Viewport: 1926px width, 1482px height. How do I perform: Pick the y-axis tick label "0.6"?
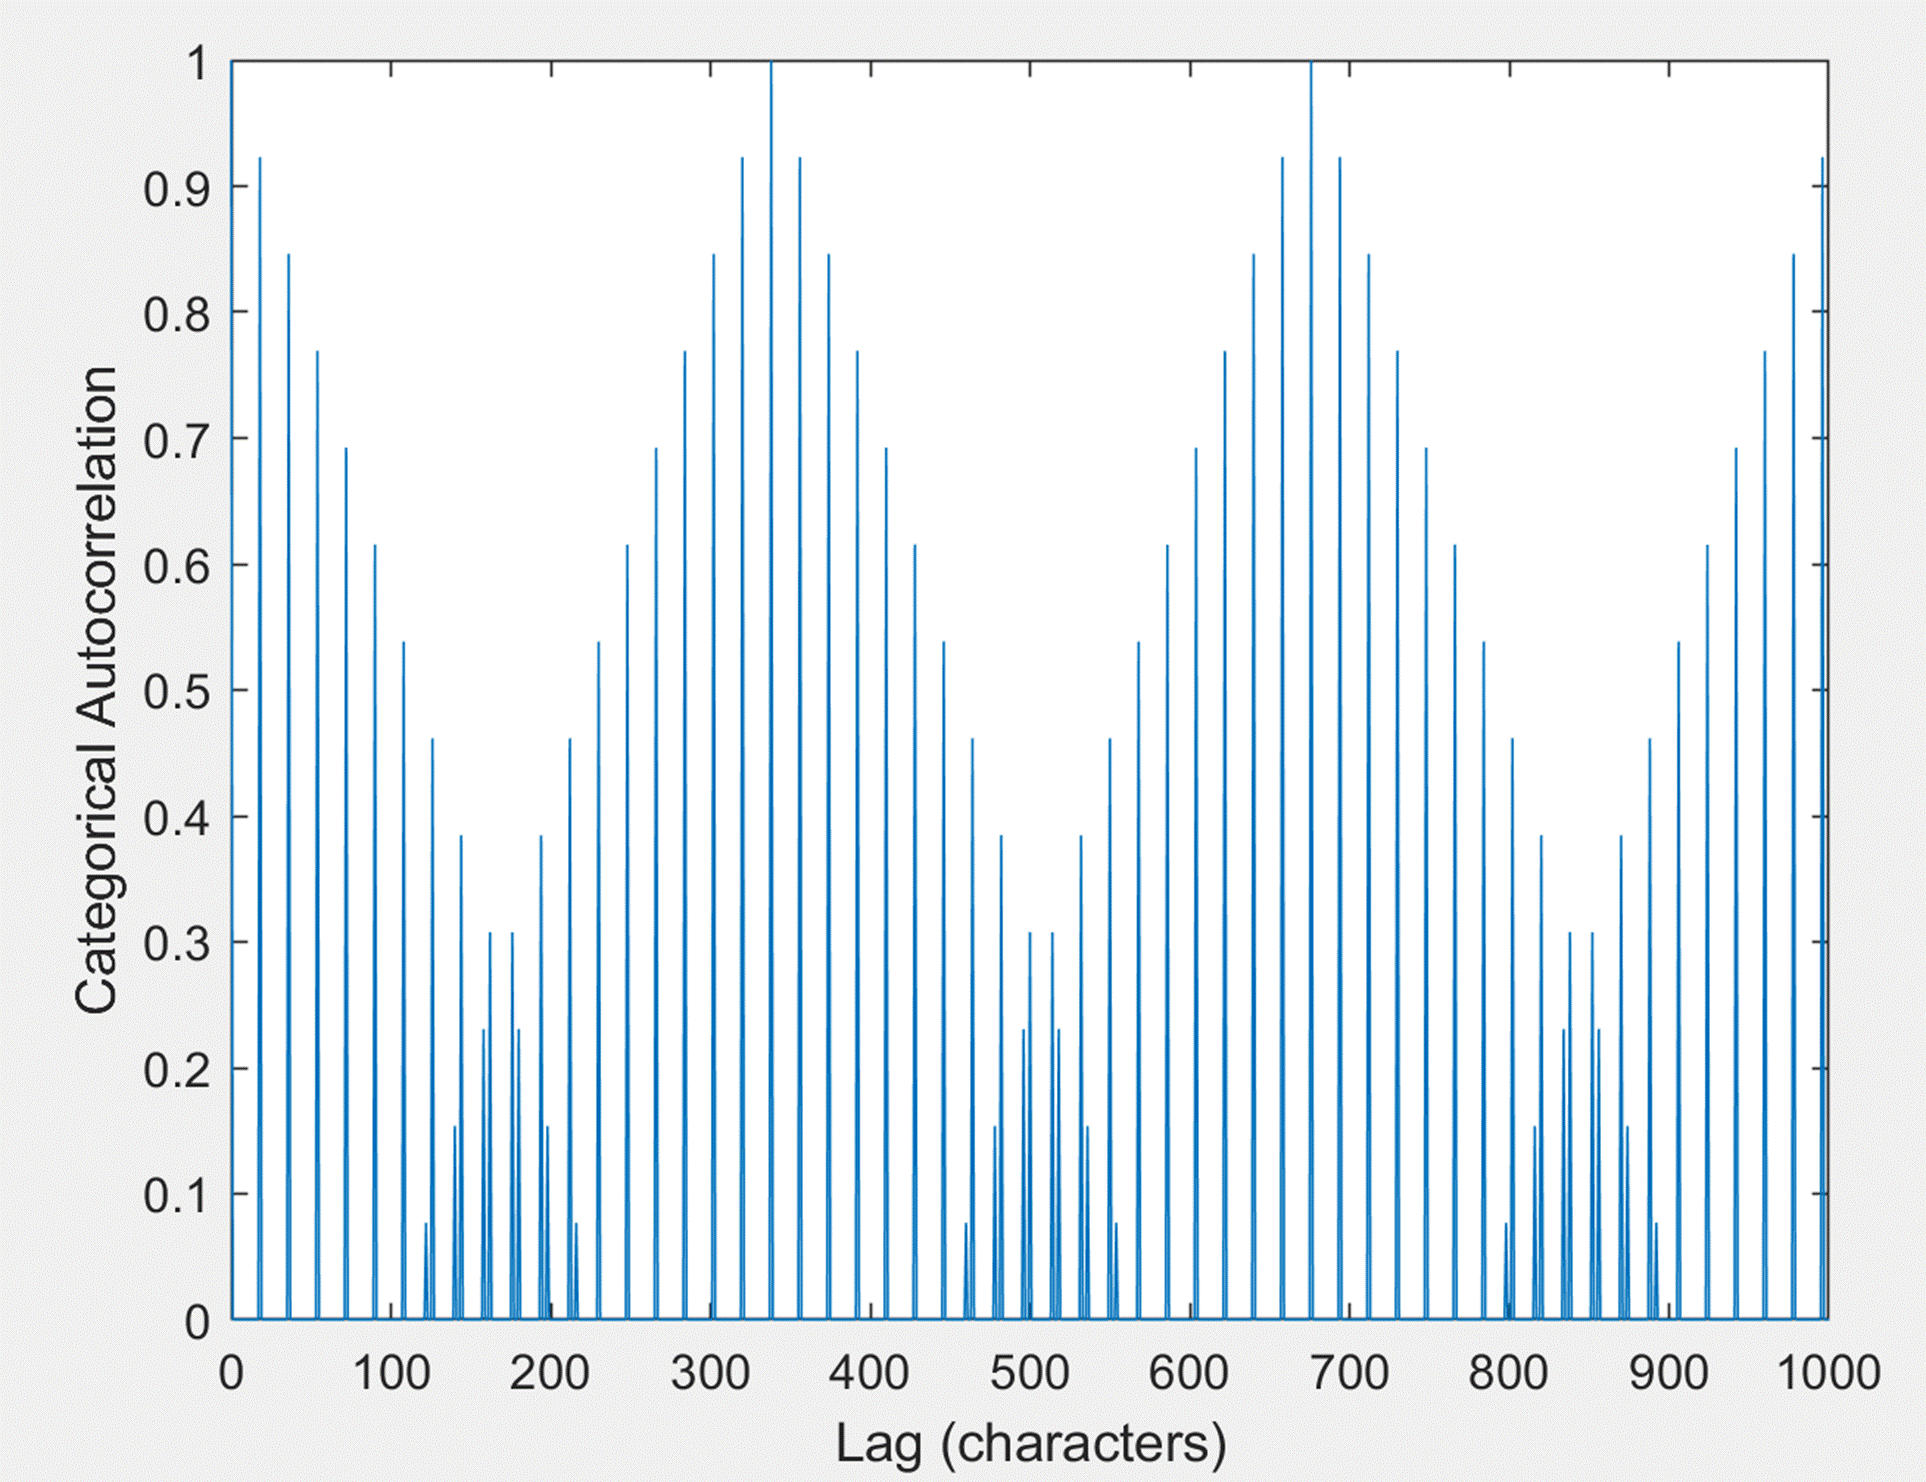pyautogui.click(x=176, y=565)
